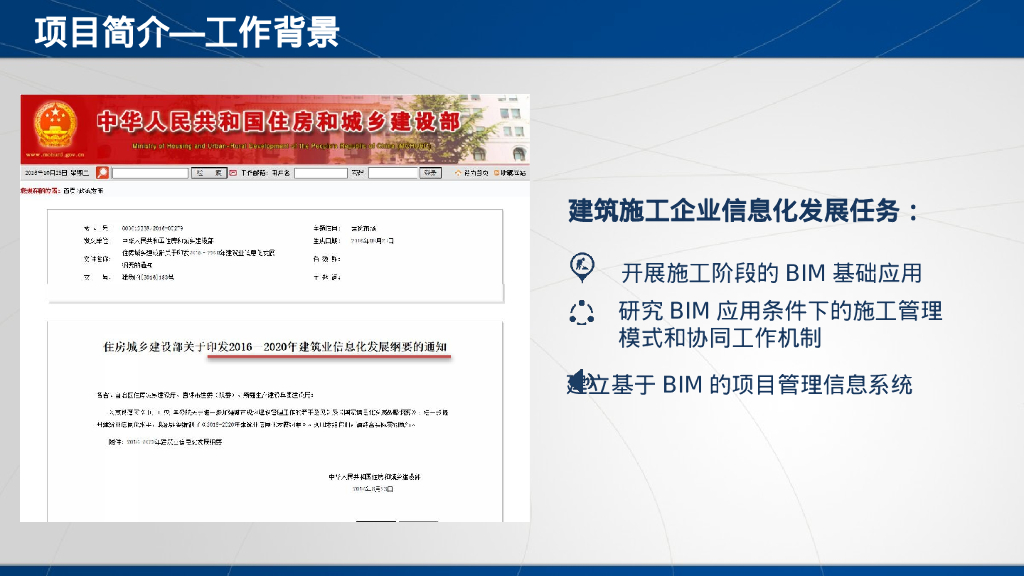Click the construction-worker map pin icon
The image size is (1024, 576).
click(x=582, y=268)
